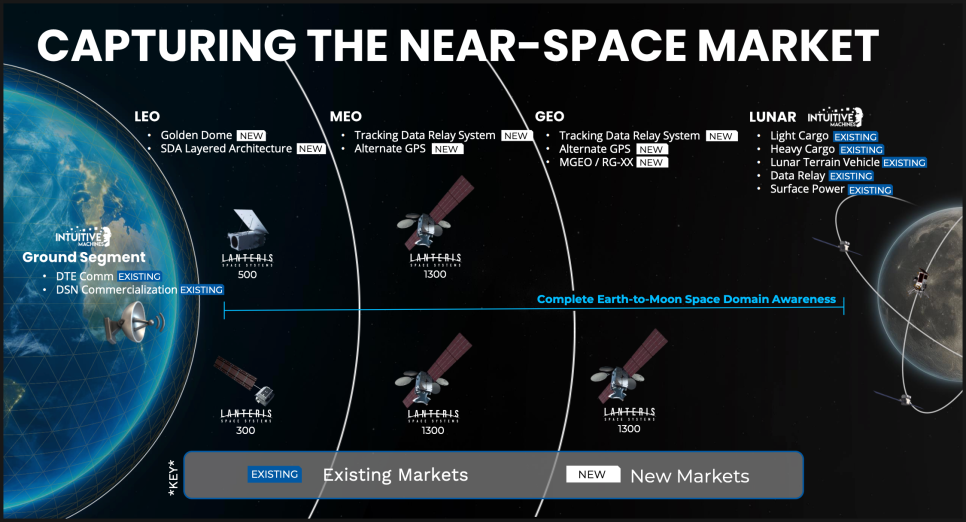Click the Intuitive Machines logo above Ground Segment
The height and width of the screenshot is (522, 966).
[x=83, y=237]
